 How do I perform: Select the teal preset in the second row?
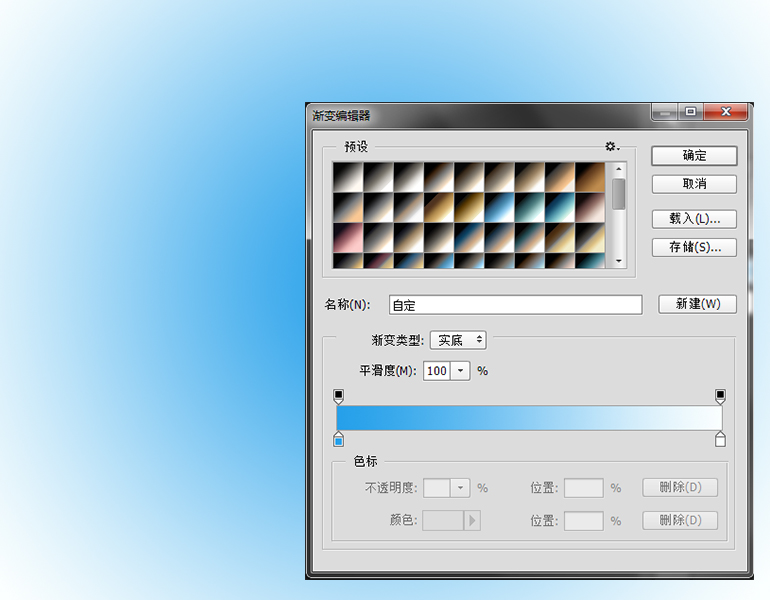[x=529, y=208]
